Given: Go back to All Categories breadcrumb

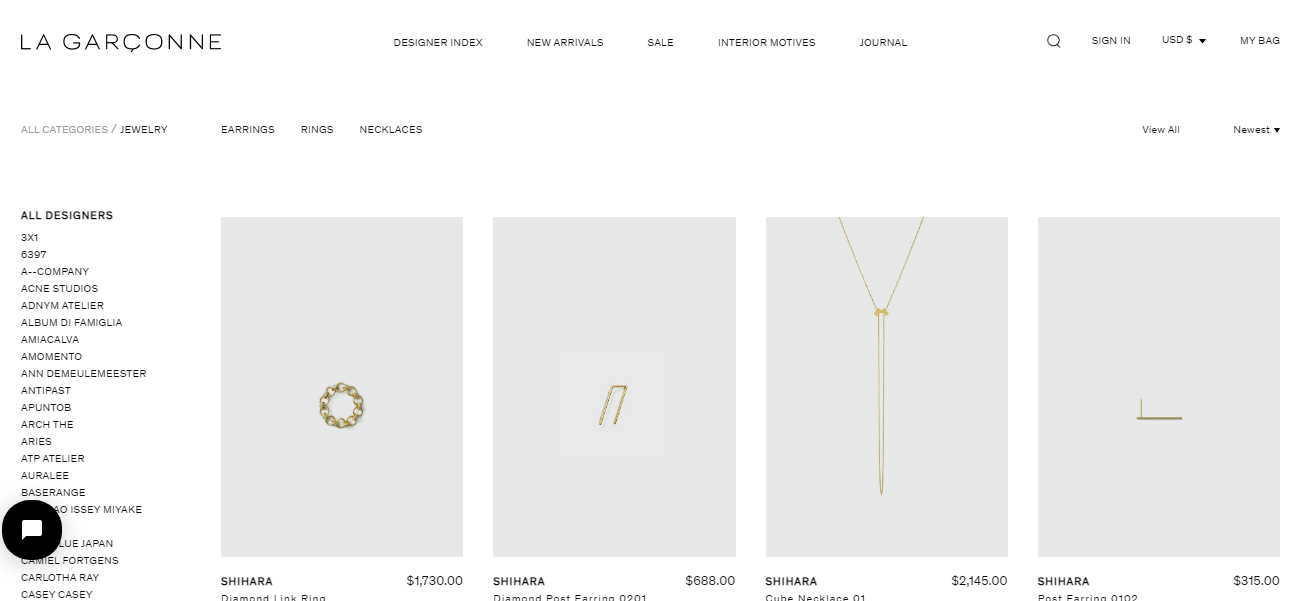Looking at the screenshot, I should tap(64, 130).
